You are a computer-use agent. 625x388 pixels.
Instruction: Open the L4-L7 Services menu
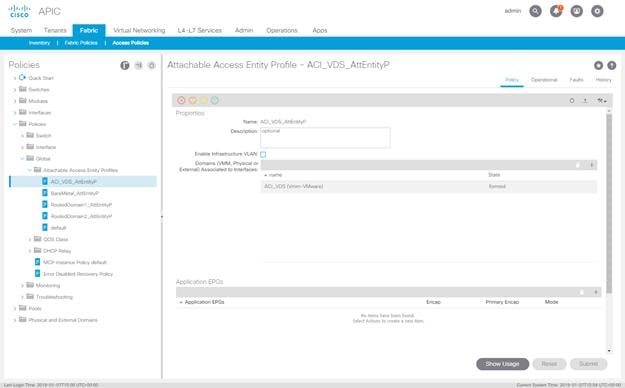click(200, 30)
